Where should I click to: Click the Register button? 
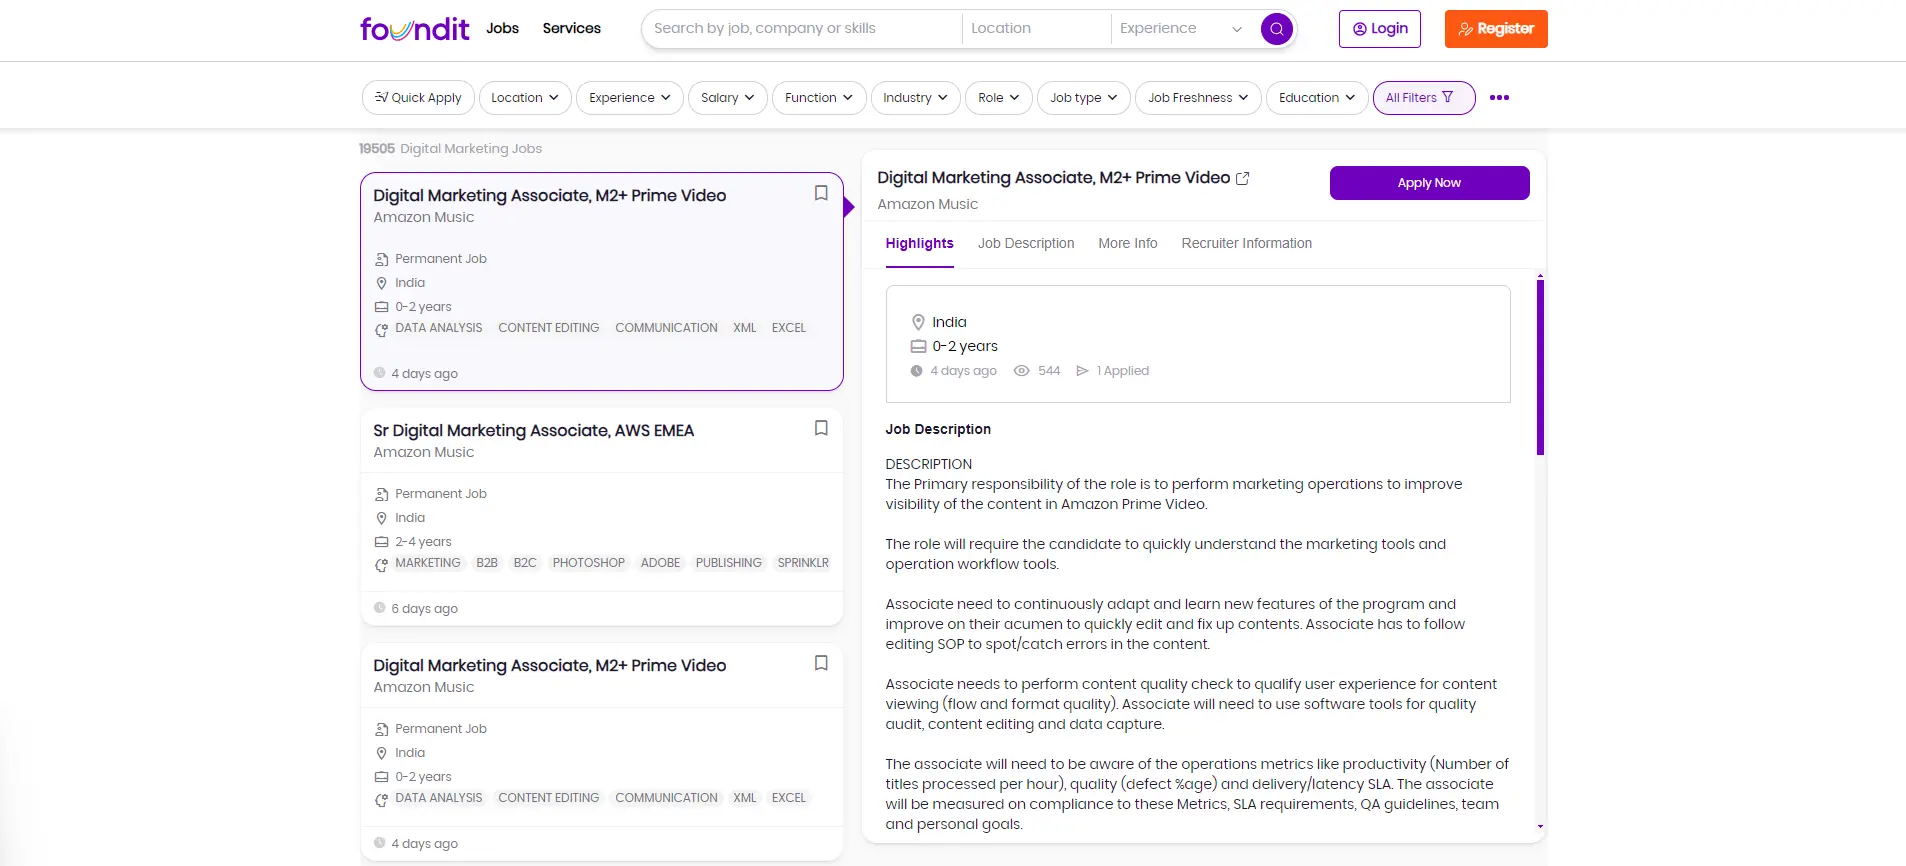(1496, 29)
